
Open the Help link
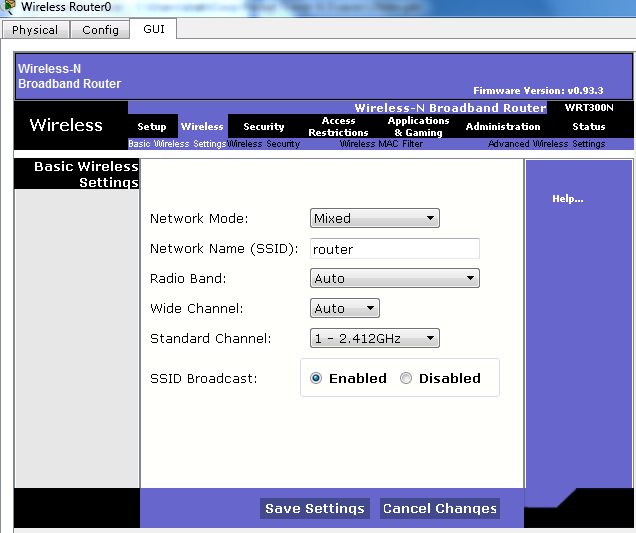coord(567,199)
